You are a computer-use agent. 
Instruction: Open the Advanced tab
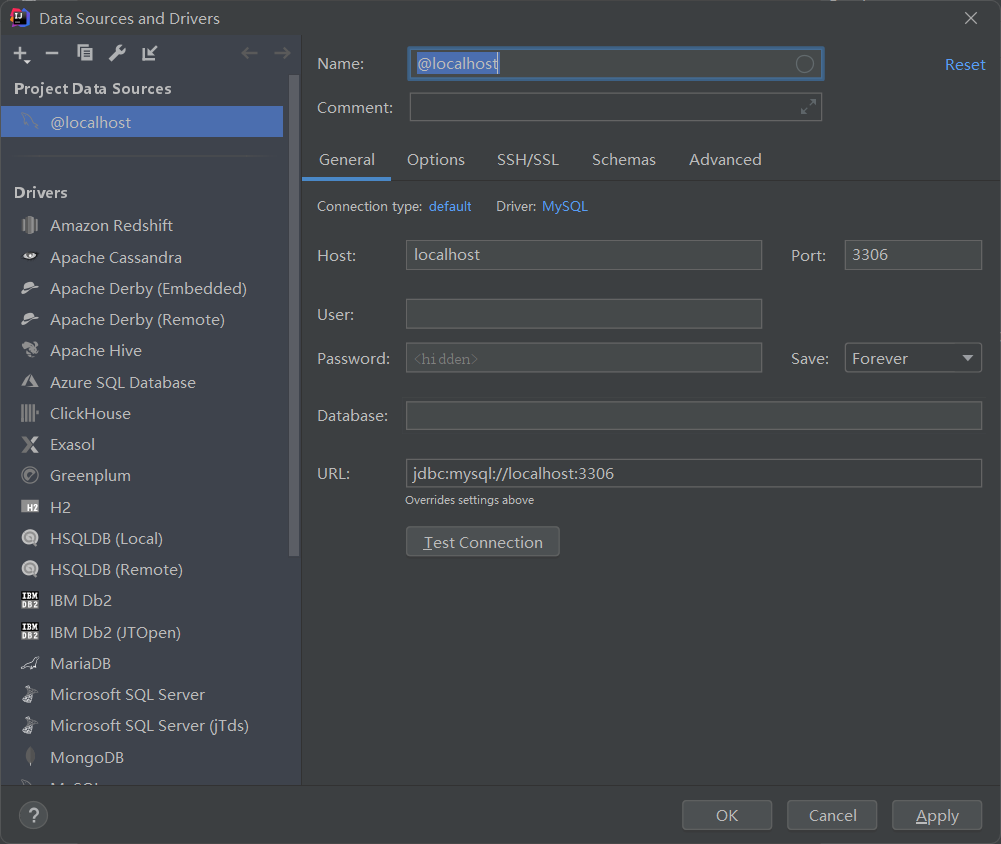click(725, 160)
